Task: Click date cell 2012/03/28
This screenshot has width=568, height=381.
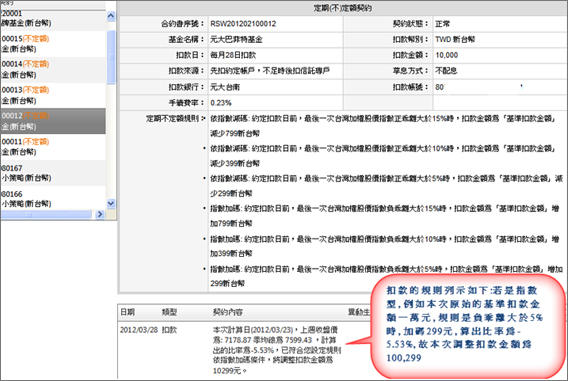Action: 139,330
